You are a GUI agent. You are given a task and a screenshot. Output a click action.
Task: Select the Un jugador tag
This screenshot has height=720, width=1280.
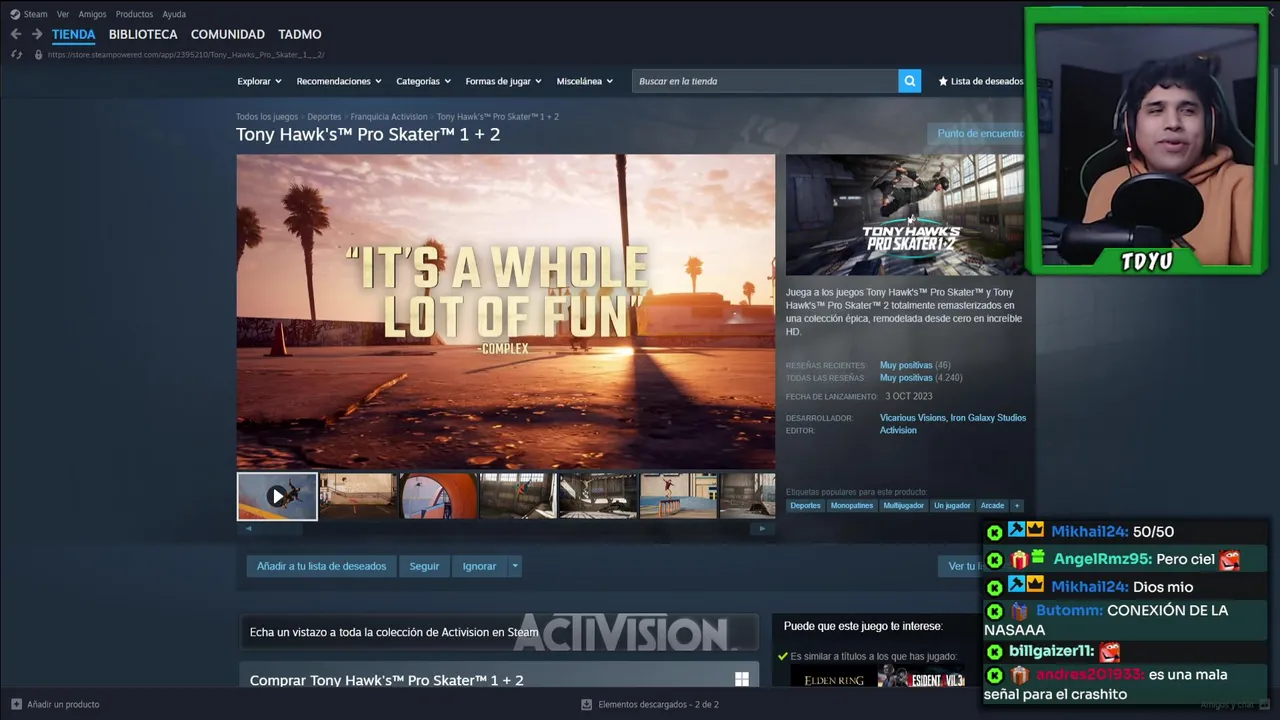(952, 505)
